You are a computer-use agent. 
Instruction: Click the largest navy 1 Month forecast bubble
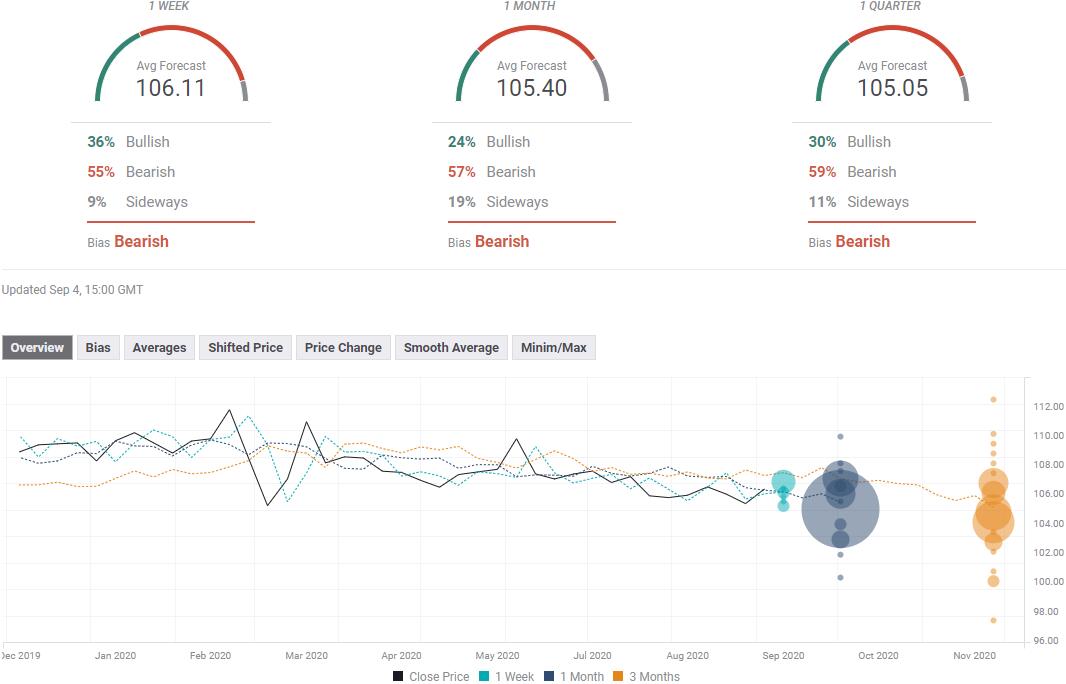841,509
